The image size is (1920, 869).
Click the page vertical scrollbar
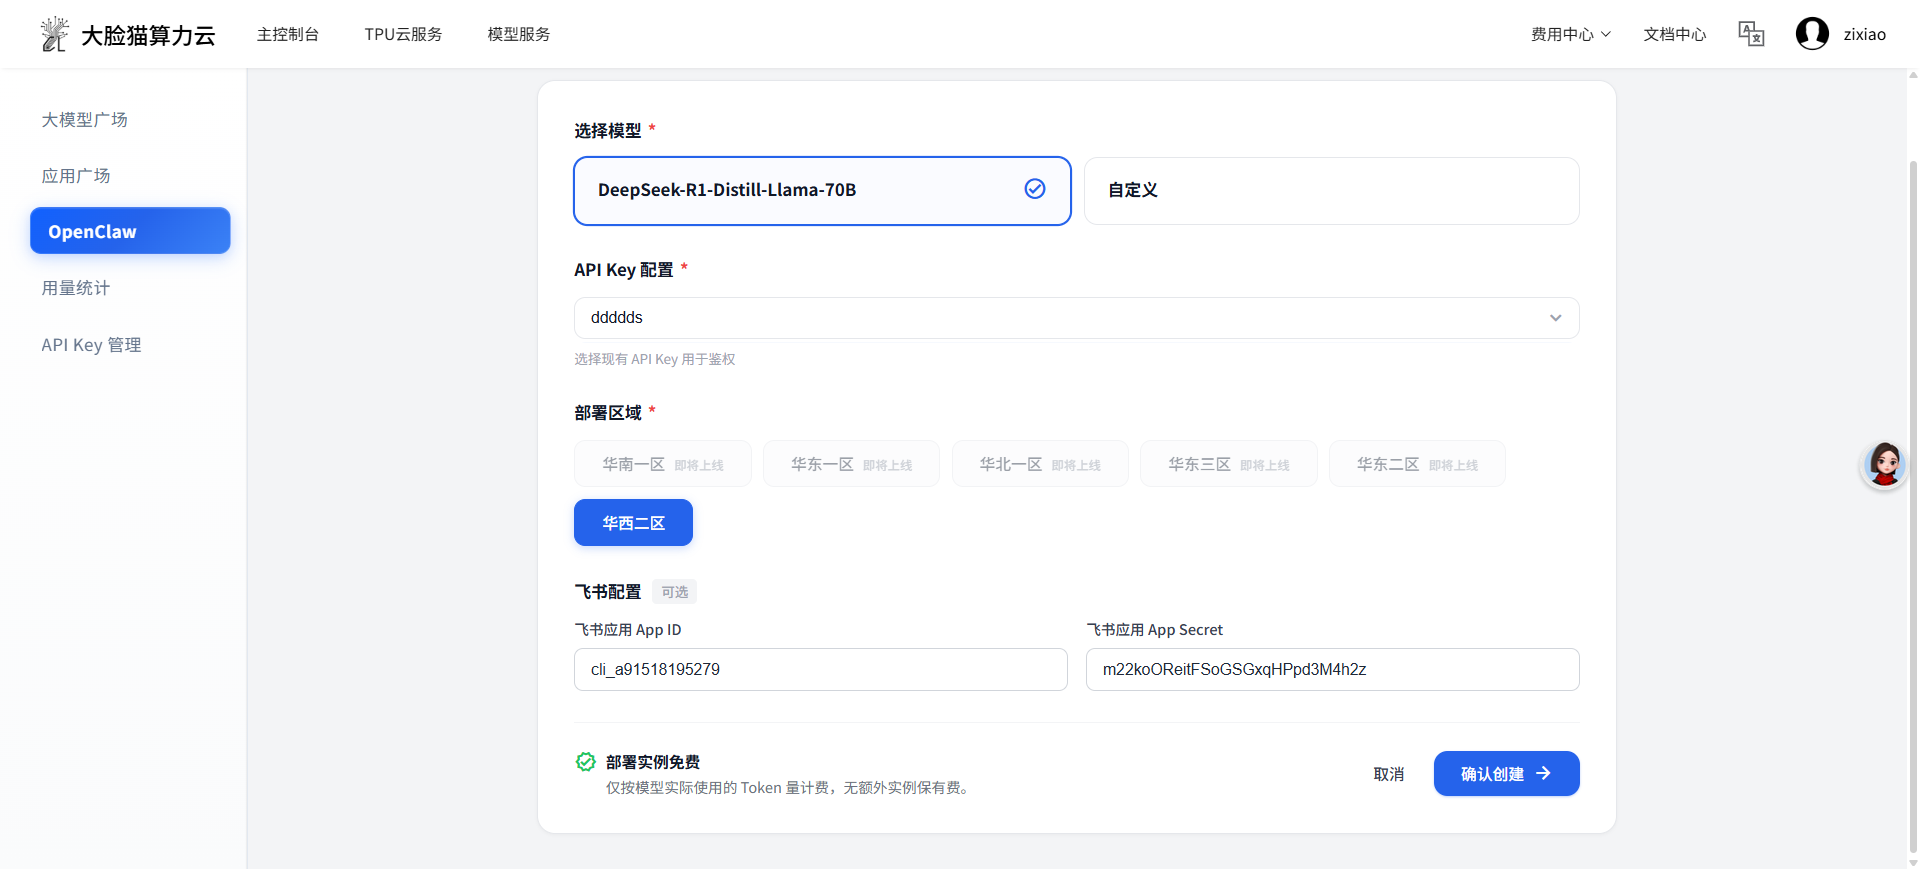tap(1912, 500)
